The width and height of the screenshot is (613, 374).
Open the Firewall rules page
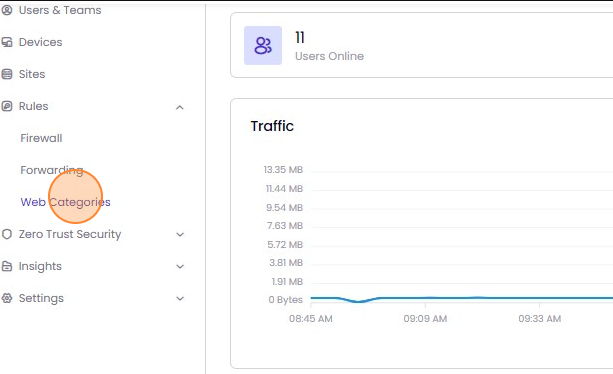(x=41, y=138)
